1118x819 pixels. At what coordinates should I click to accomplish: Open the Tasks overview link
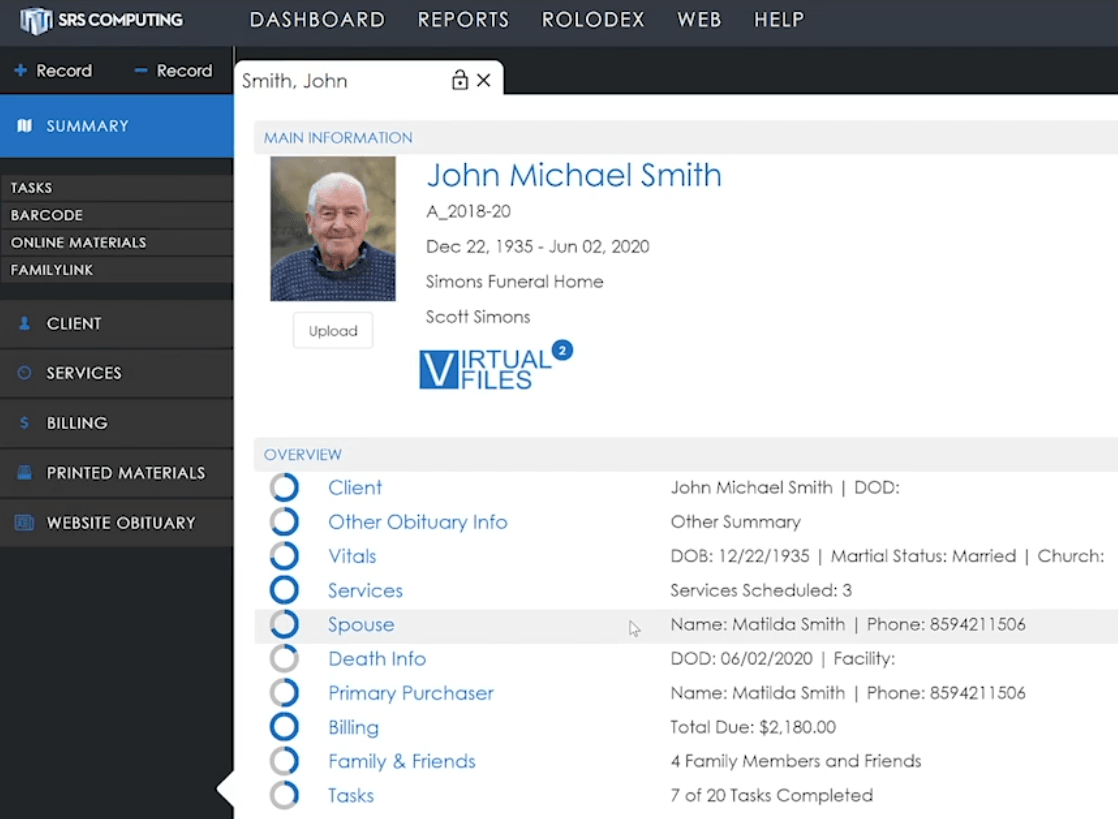click(x=351, y=795)
